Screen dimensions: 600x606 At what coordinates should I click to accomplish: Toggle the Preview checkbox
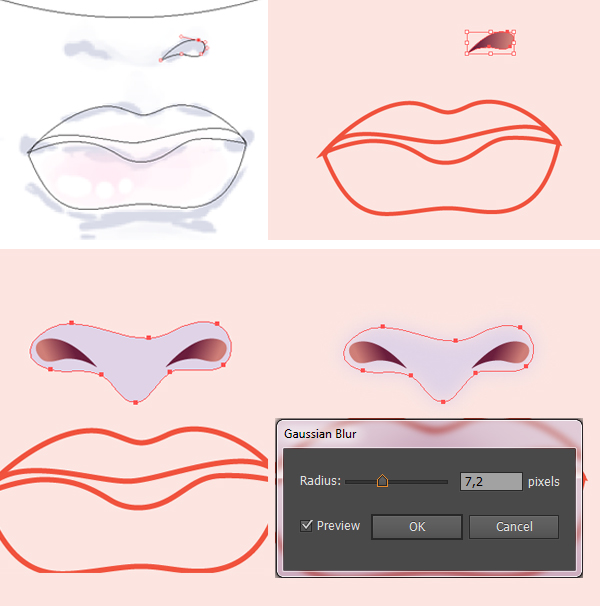coord(306,526)
